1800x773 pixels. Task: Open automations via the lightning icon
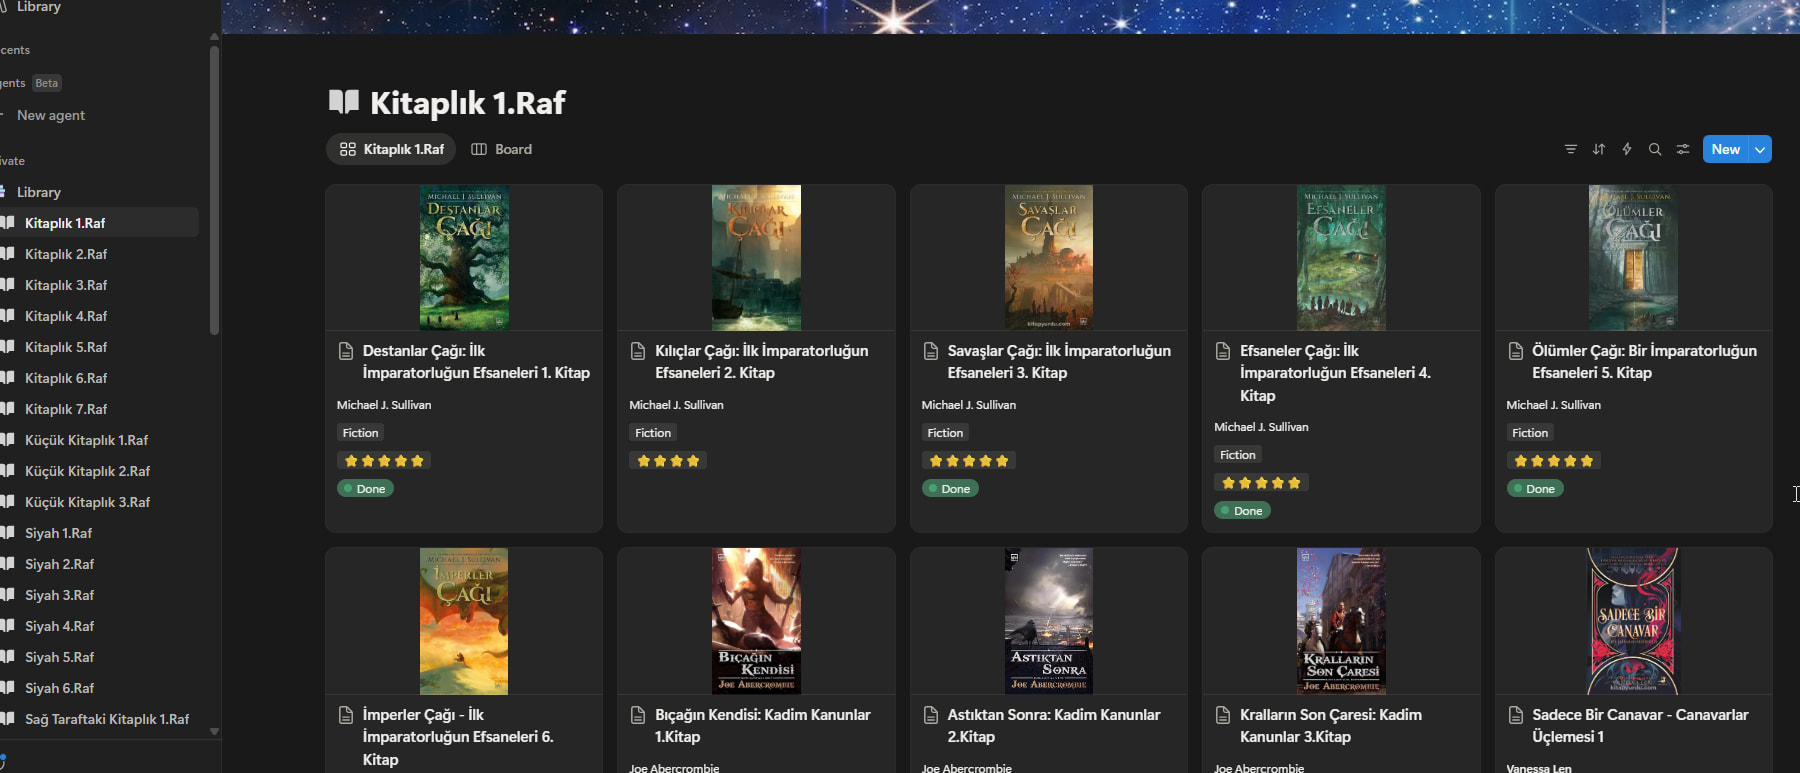[x=1627, y=149]
